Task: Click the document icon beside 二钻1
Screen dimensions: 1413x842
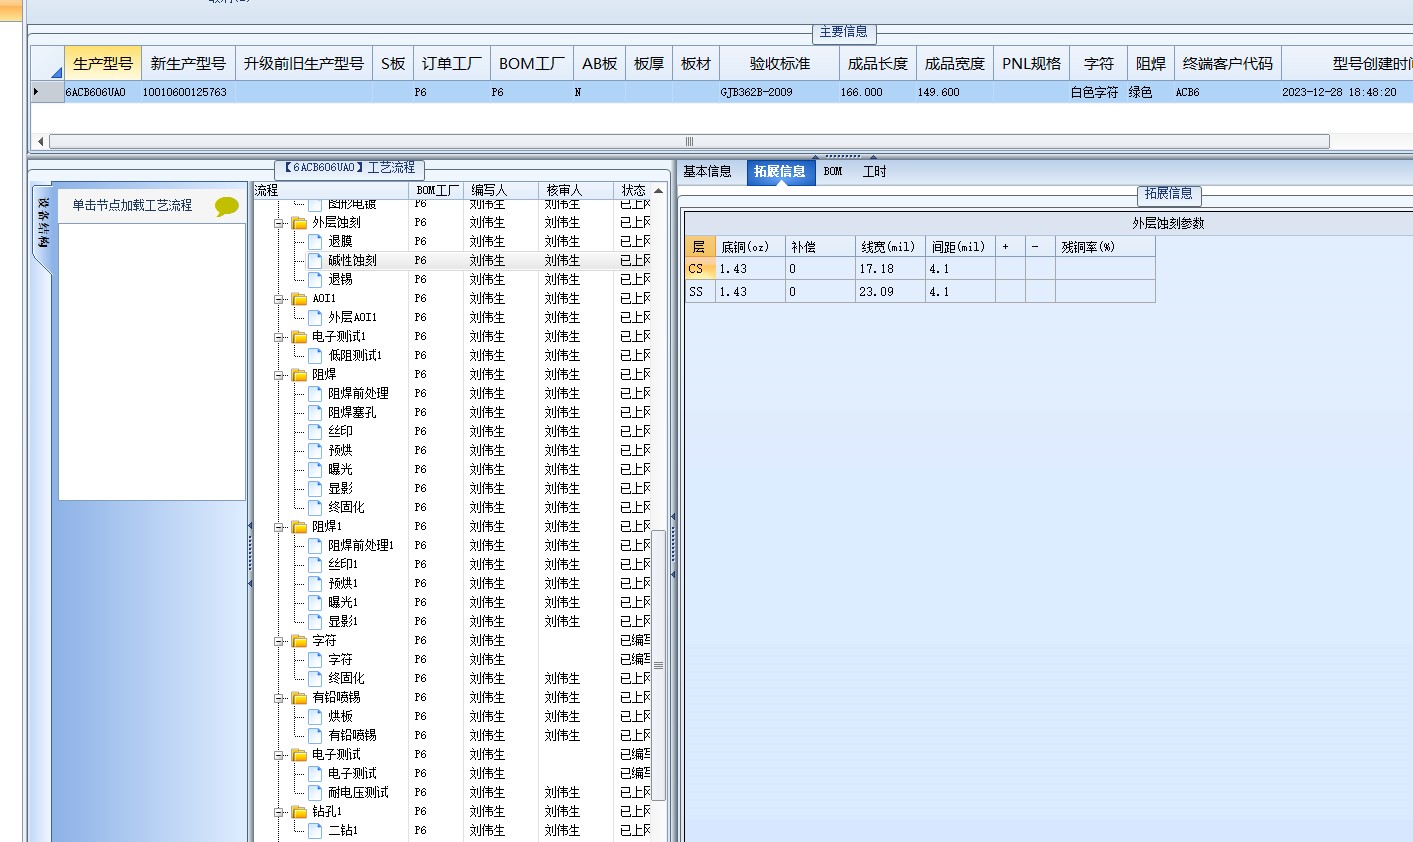Action: [x=315, y=830]
